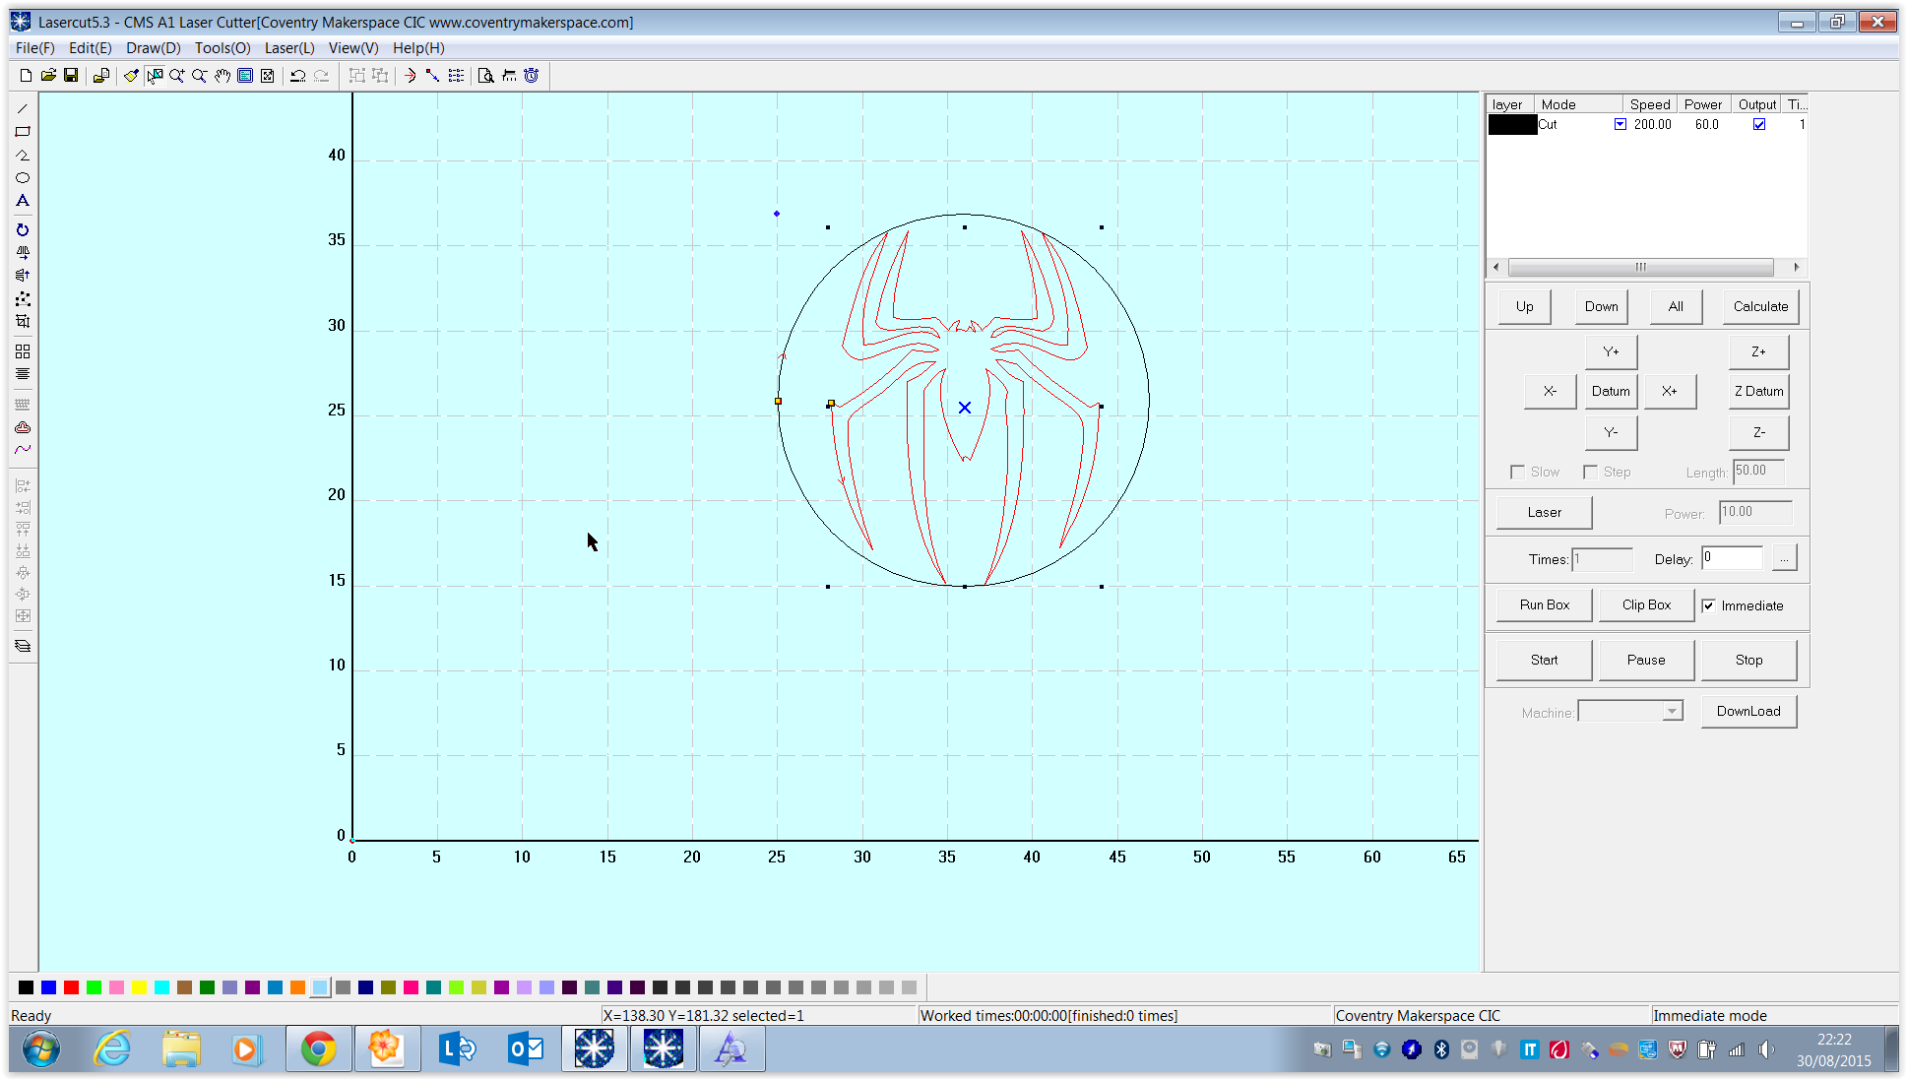The width and height of the screenshot is (1906, 1080).
Task: Uncheck the Immediate mode checkbox
Action: (1709, 605)
